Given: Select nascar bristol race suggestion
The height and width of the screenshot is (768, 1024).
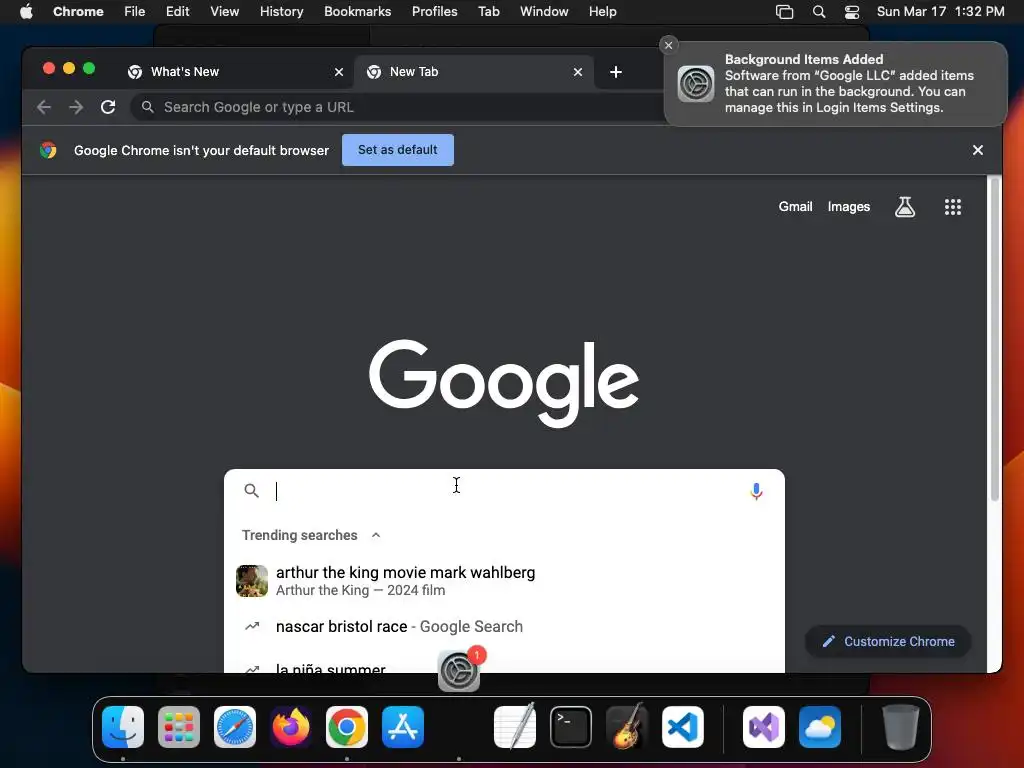Looking at the screenshot, I should 504,627.
